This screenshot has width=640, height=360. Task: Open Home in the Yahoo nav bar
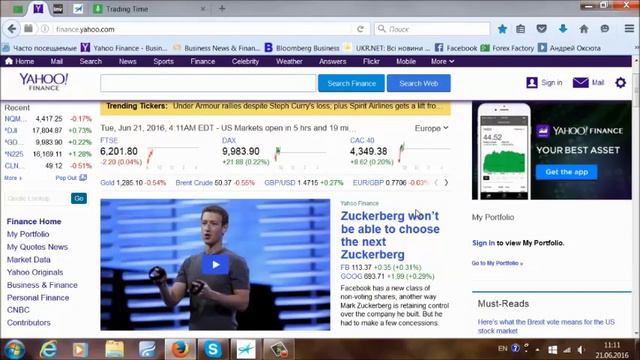(x=20, y=61)
